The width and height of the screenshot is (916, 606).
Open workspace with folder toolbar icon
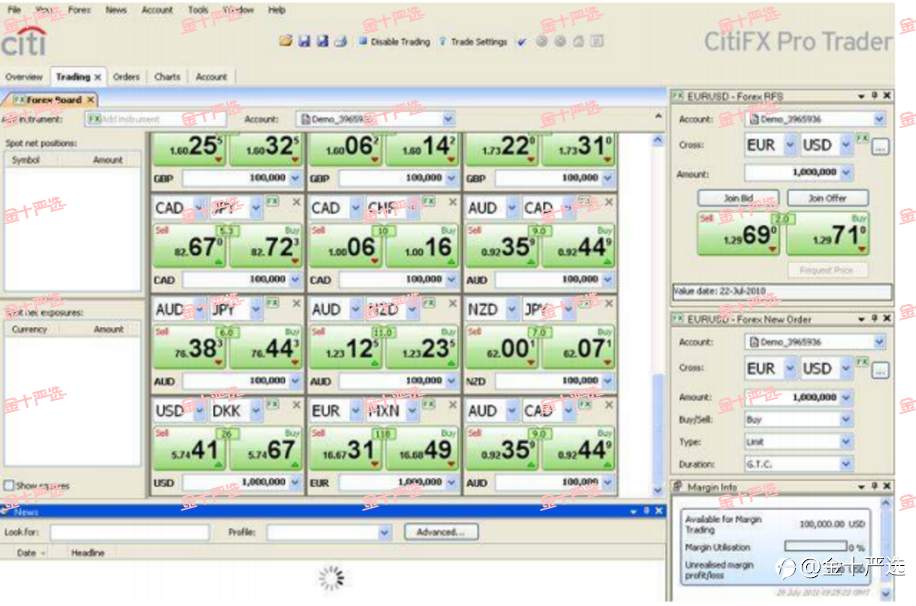coord(286,41)
